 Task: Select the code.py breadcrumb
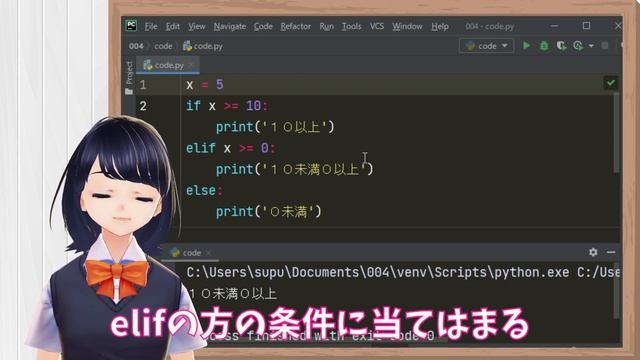click(x=203, y=46)
